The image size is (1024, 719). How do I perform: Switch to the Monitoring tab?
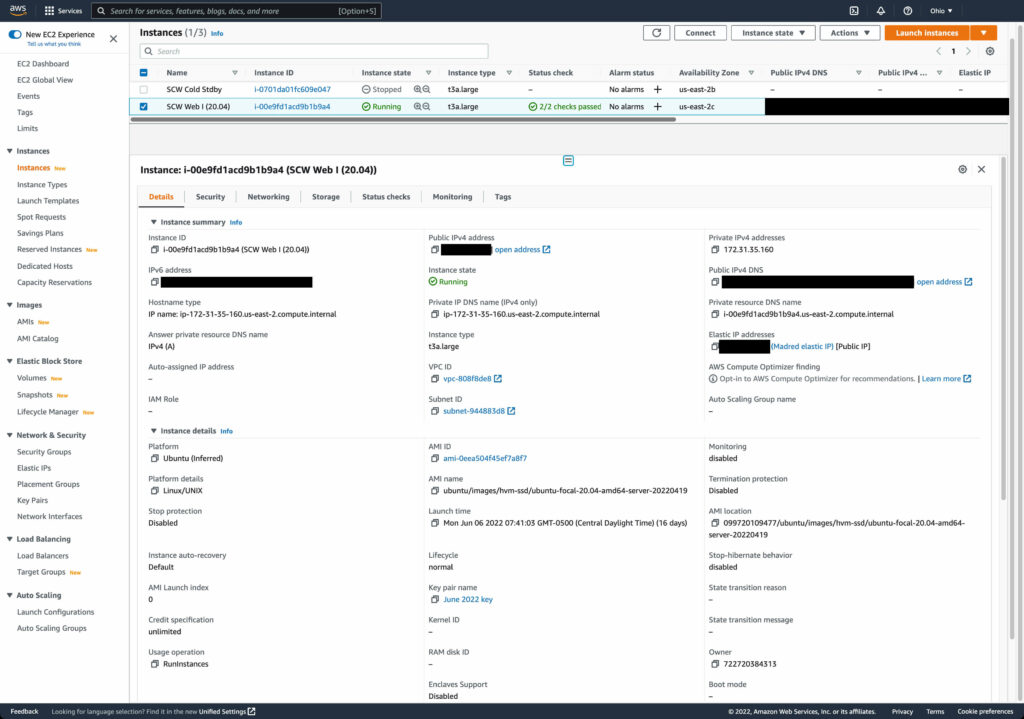point(452,197)
